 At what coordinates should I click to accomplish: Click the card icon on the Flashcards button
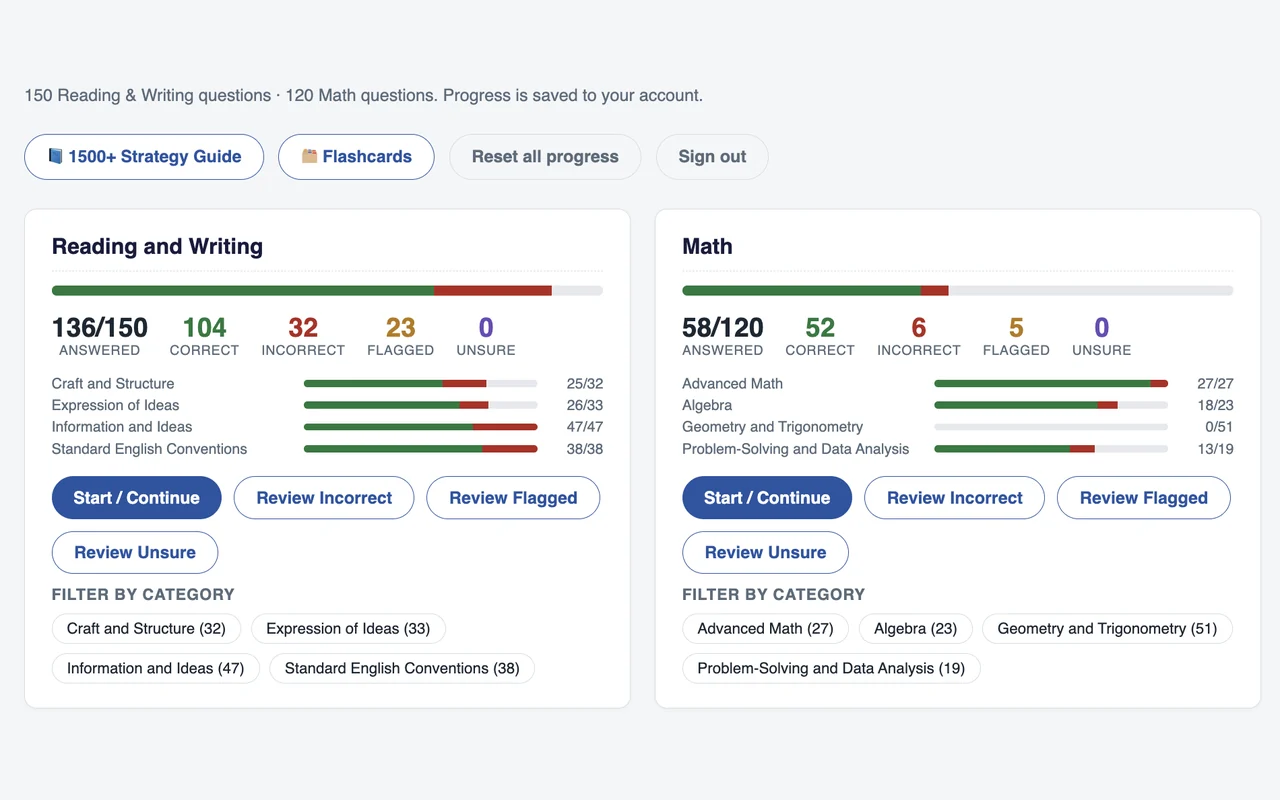pyautogui.click(x=309, y=156)
